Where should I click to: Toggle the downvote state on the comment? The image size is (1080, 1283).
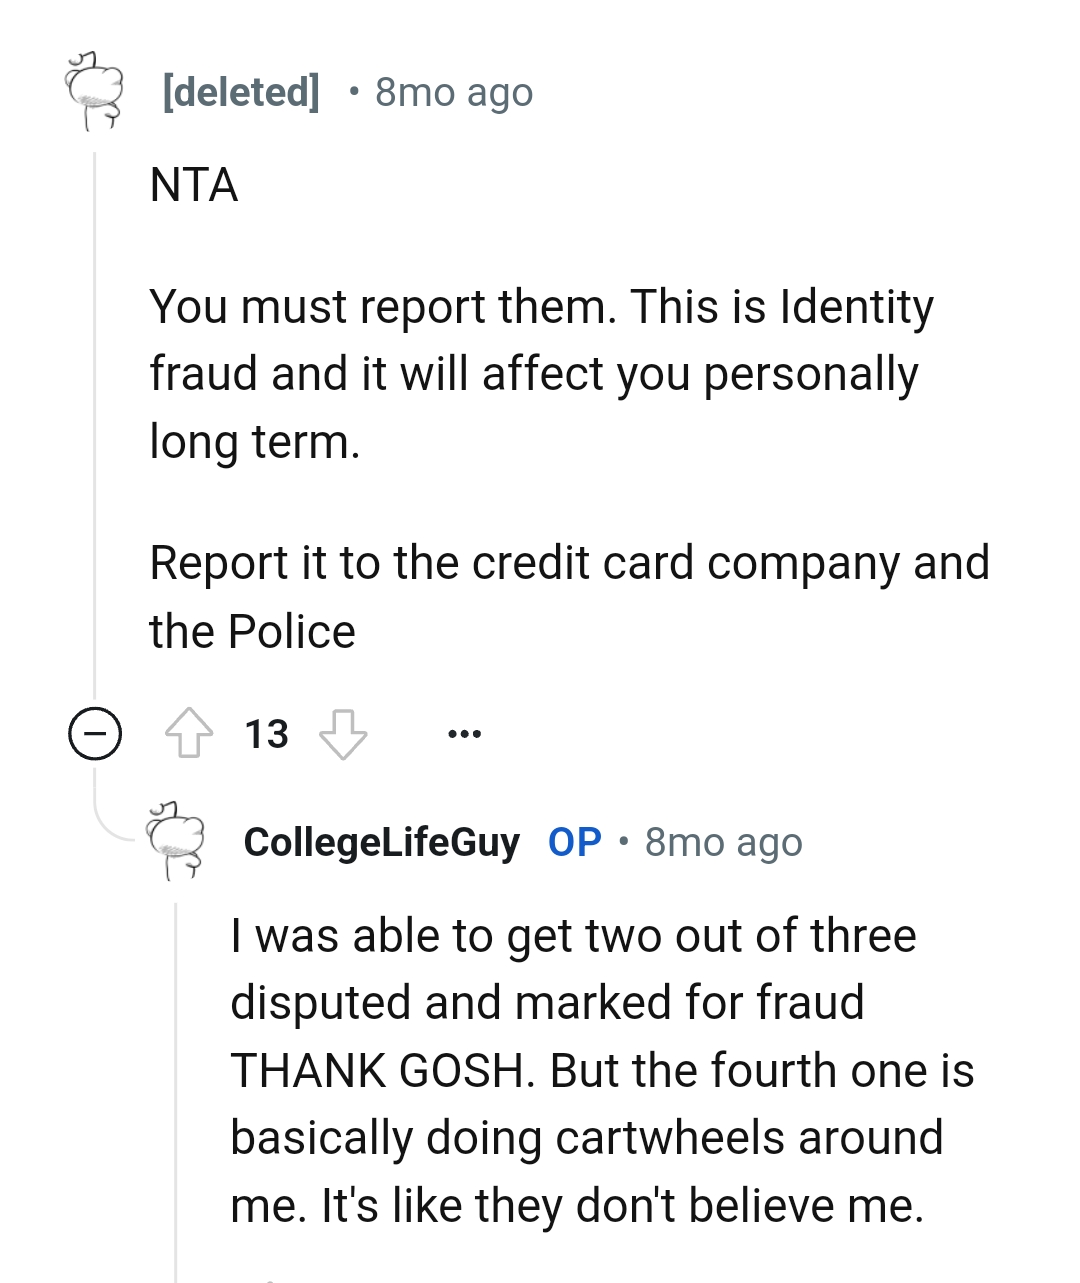(x=344, y=736)
